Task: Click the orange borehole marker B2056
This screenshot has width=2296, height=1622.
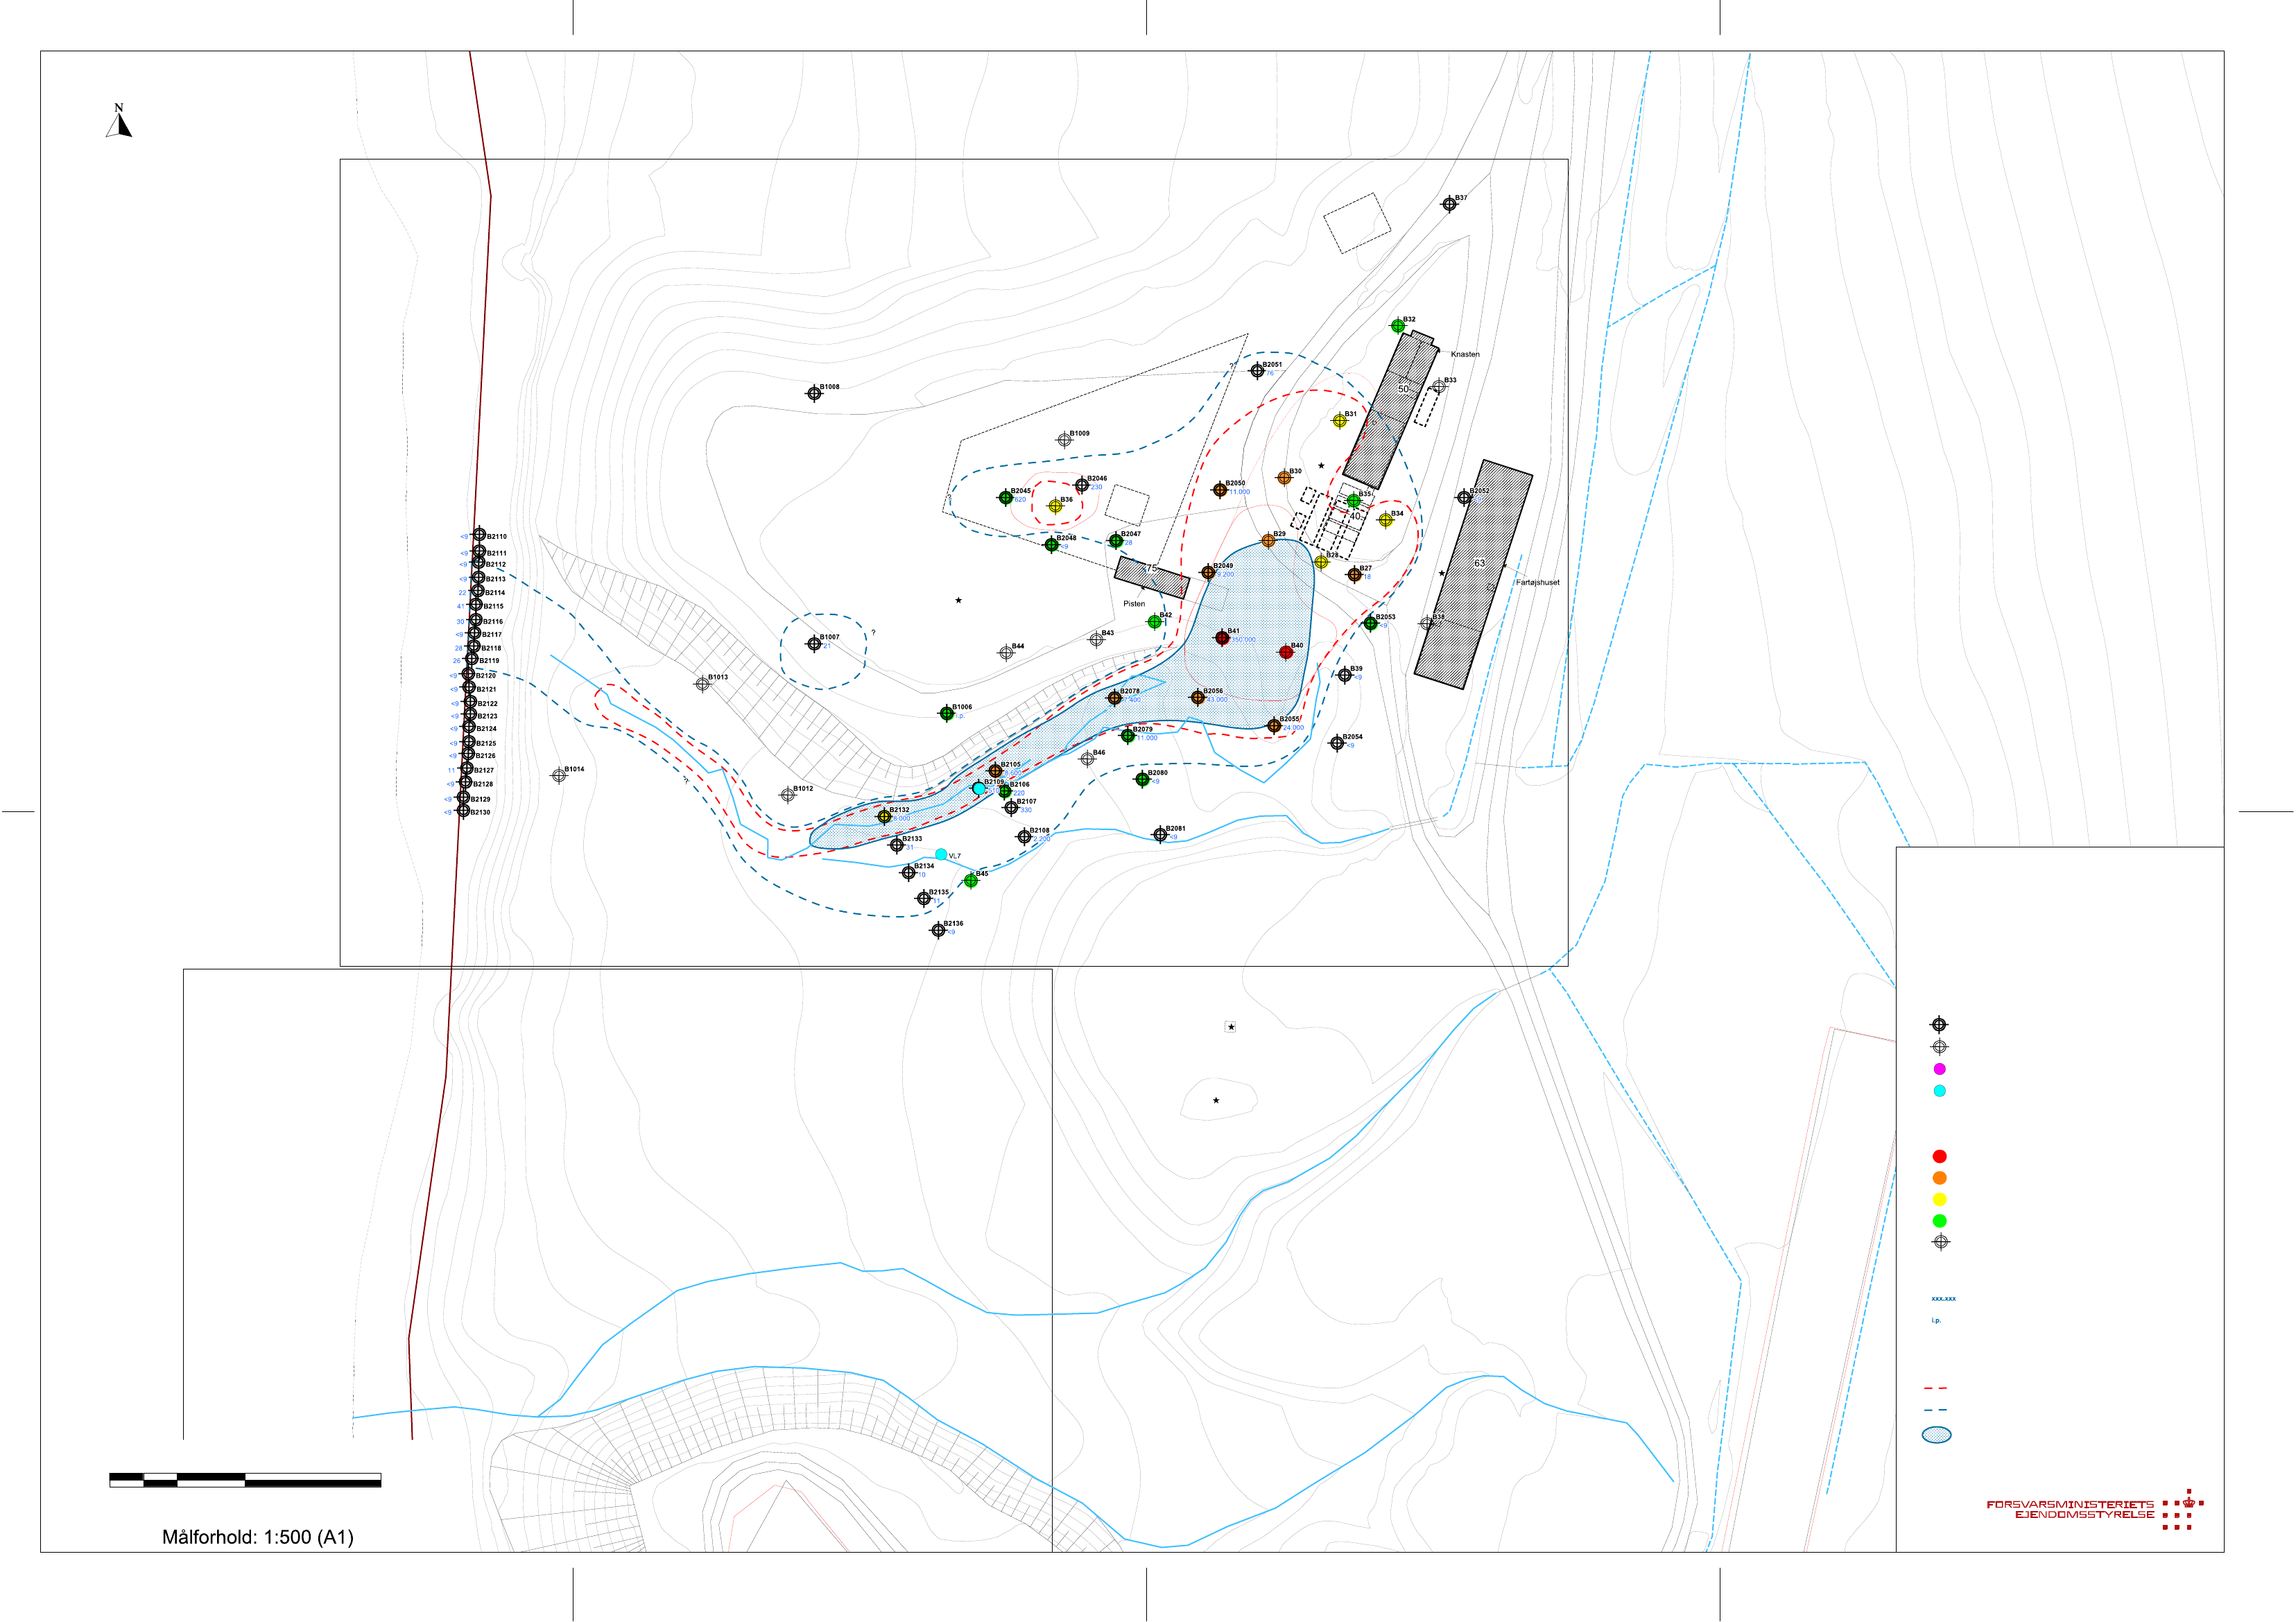Action: click(x=1198, y=698)
